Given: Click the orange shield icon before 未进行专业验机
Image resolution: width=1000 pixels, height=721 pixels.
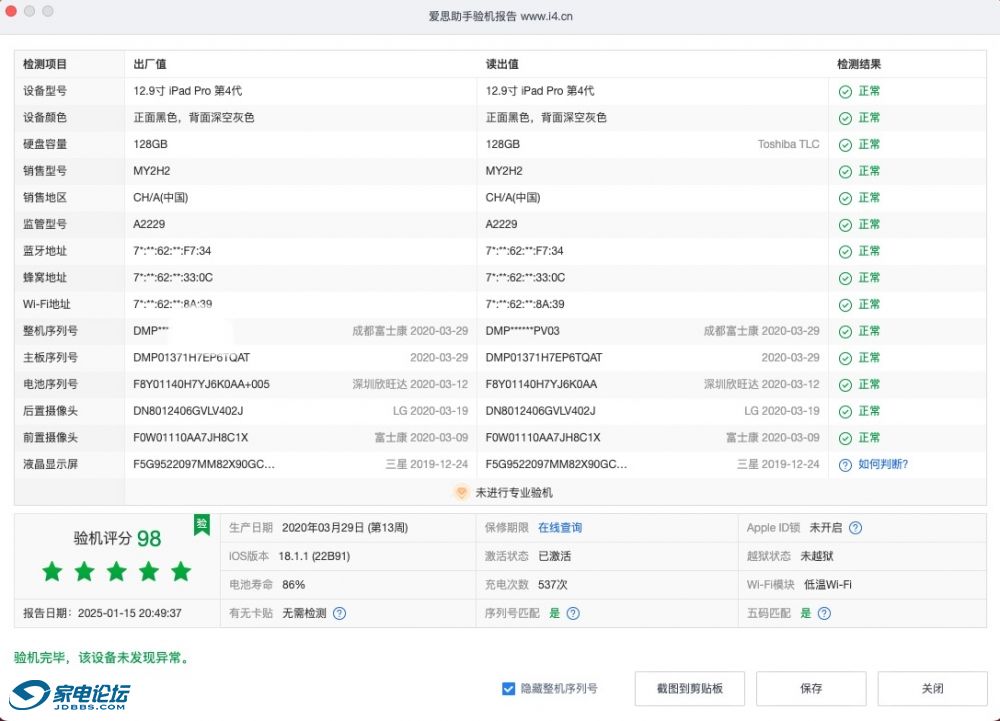Looking at the screenshot, I should tap(461, 493).
